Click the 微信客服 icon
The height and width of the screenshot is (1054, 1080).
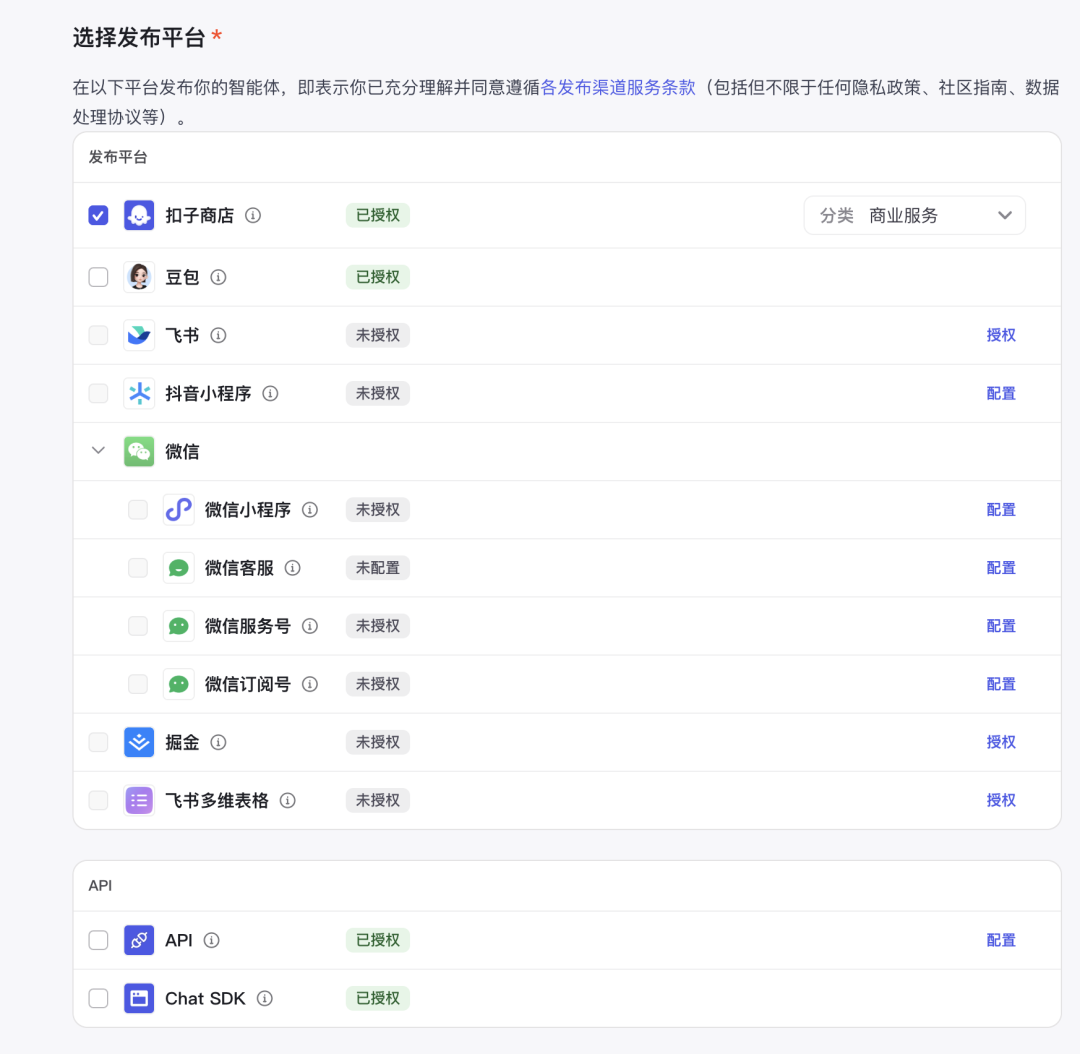point(178,568)
